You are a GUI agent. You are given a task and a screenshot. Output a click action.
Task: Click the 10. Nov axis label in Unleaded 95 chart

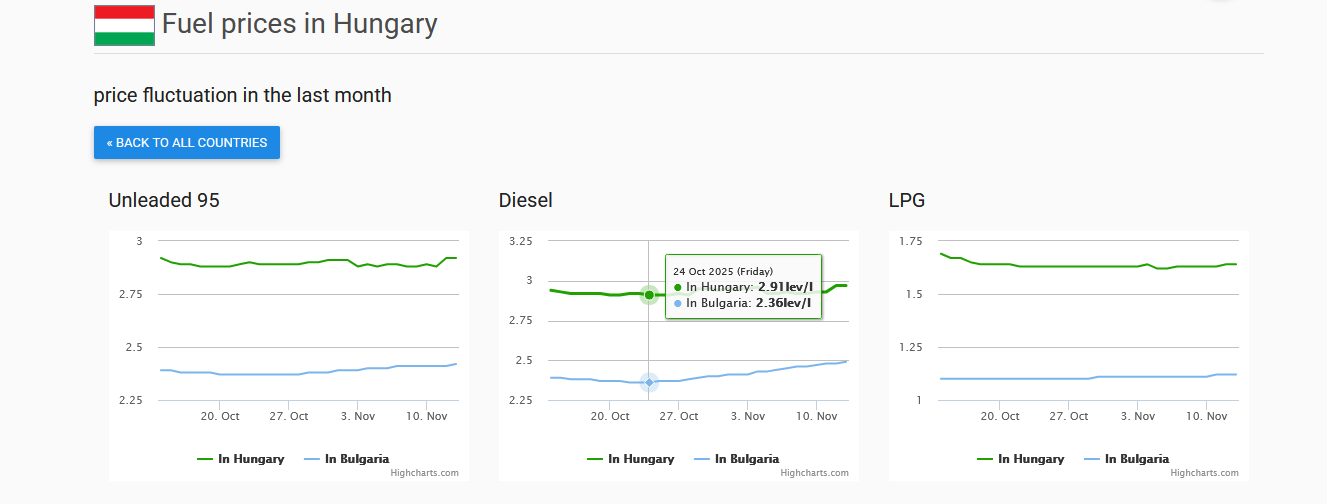pyautogui.click(x=427, y=416)
